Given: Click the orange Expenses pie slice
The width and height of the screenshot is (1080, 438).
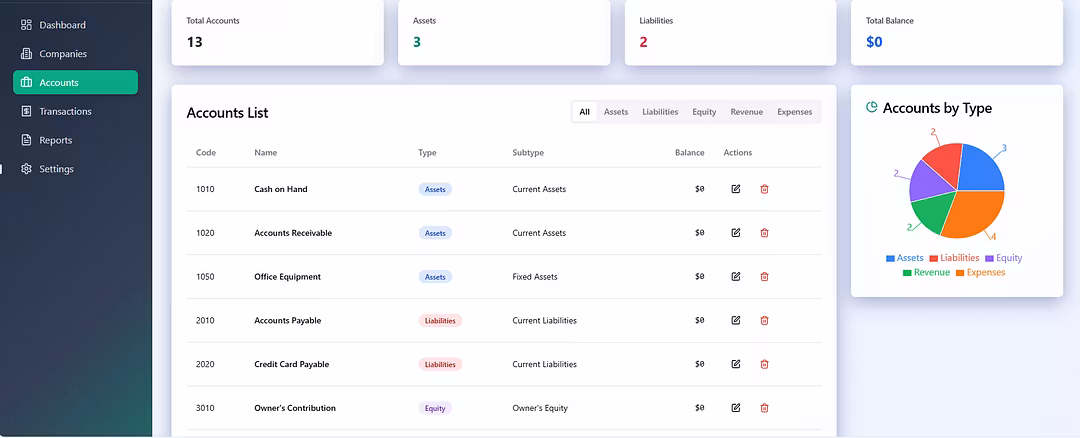Looking at the screenshot, I should pyautogui.click(x=975, y=212).
